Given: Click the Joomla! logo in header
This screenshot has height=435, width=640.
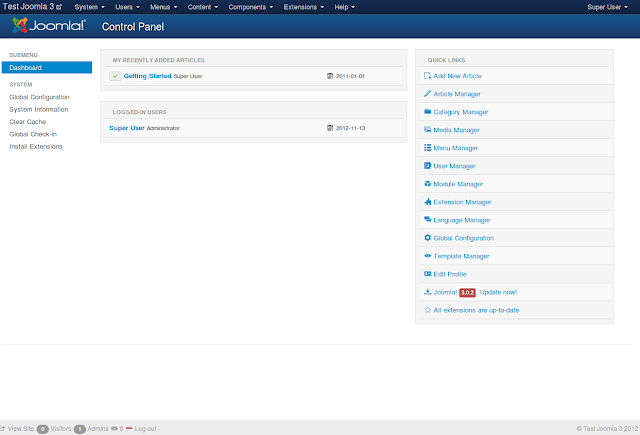Looking at the screenshot, I should pos(49,25).
